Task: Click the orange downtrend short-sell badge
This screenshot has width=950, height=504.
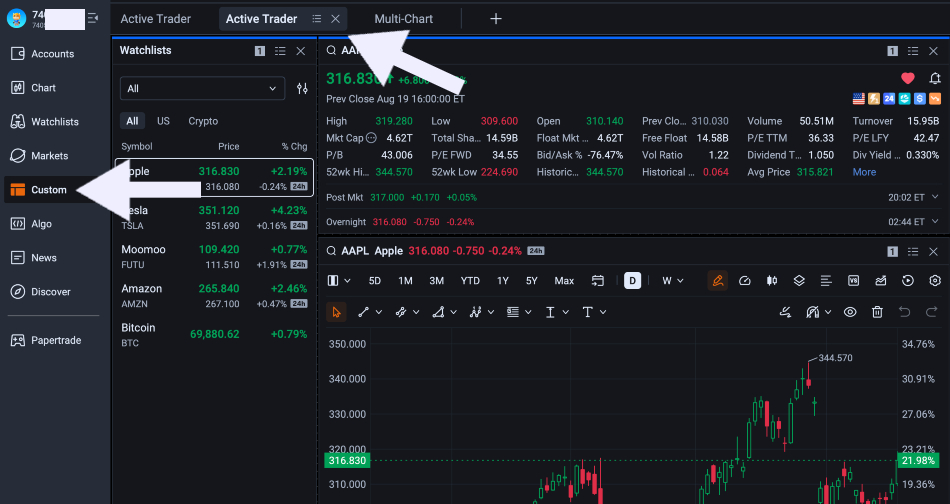Action: [x=935, y=99]
